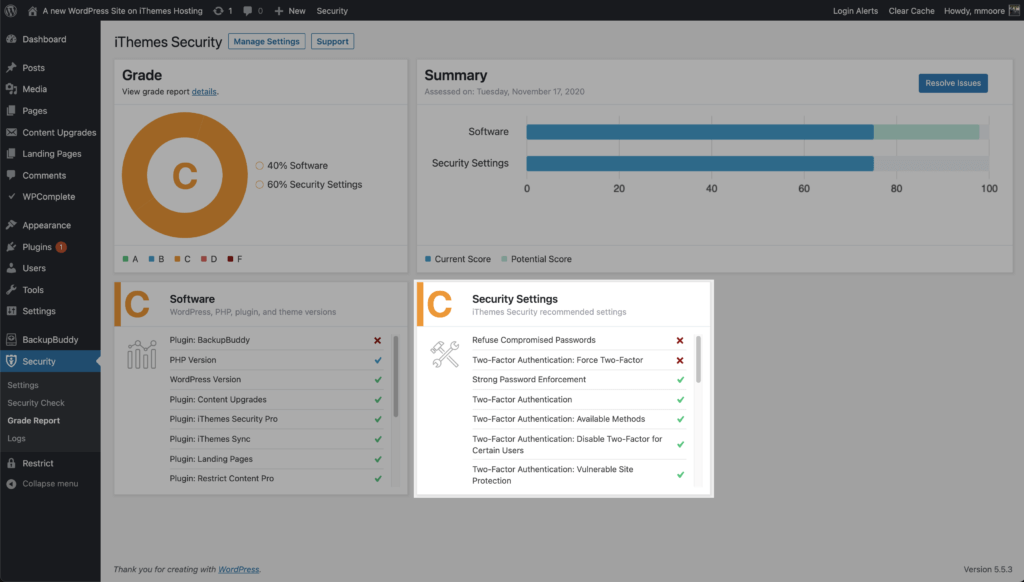The image size is (1024, 582).
Task: Open the New menu in admin bar
Action: (289, 10)
